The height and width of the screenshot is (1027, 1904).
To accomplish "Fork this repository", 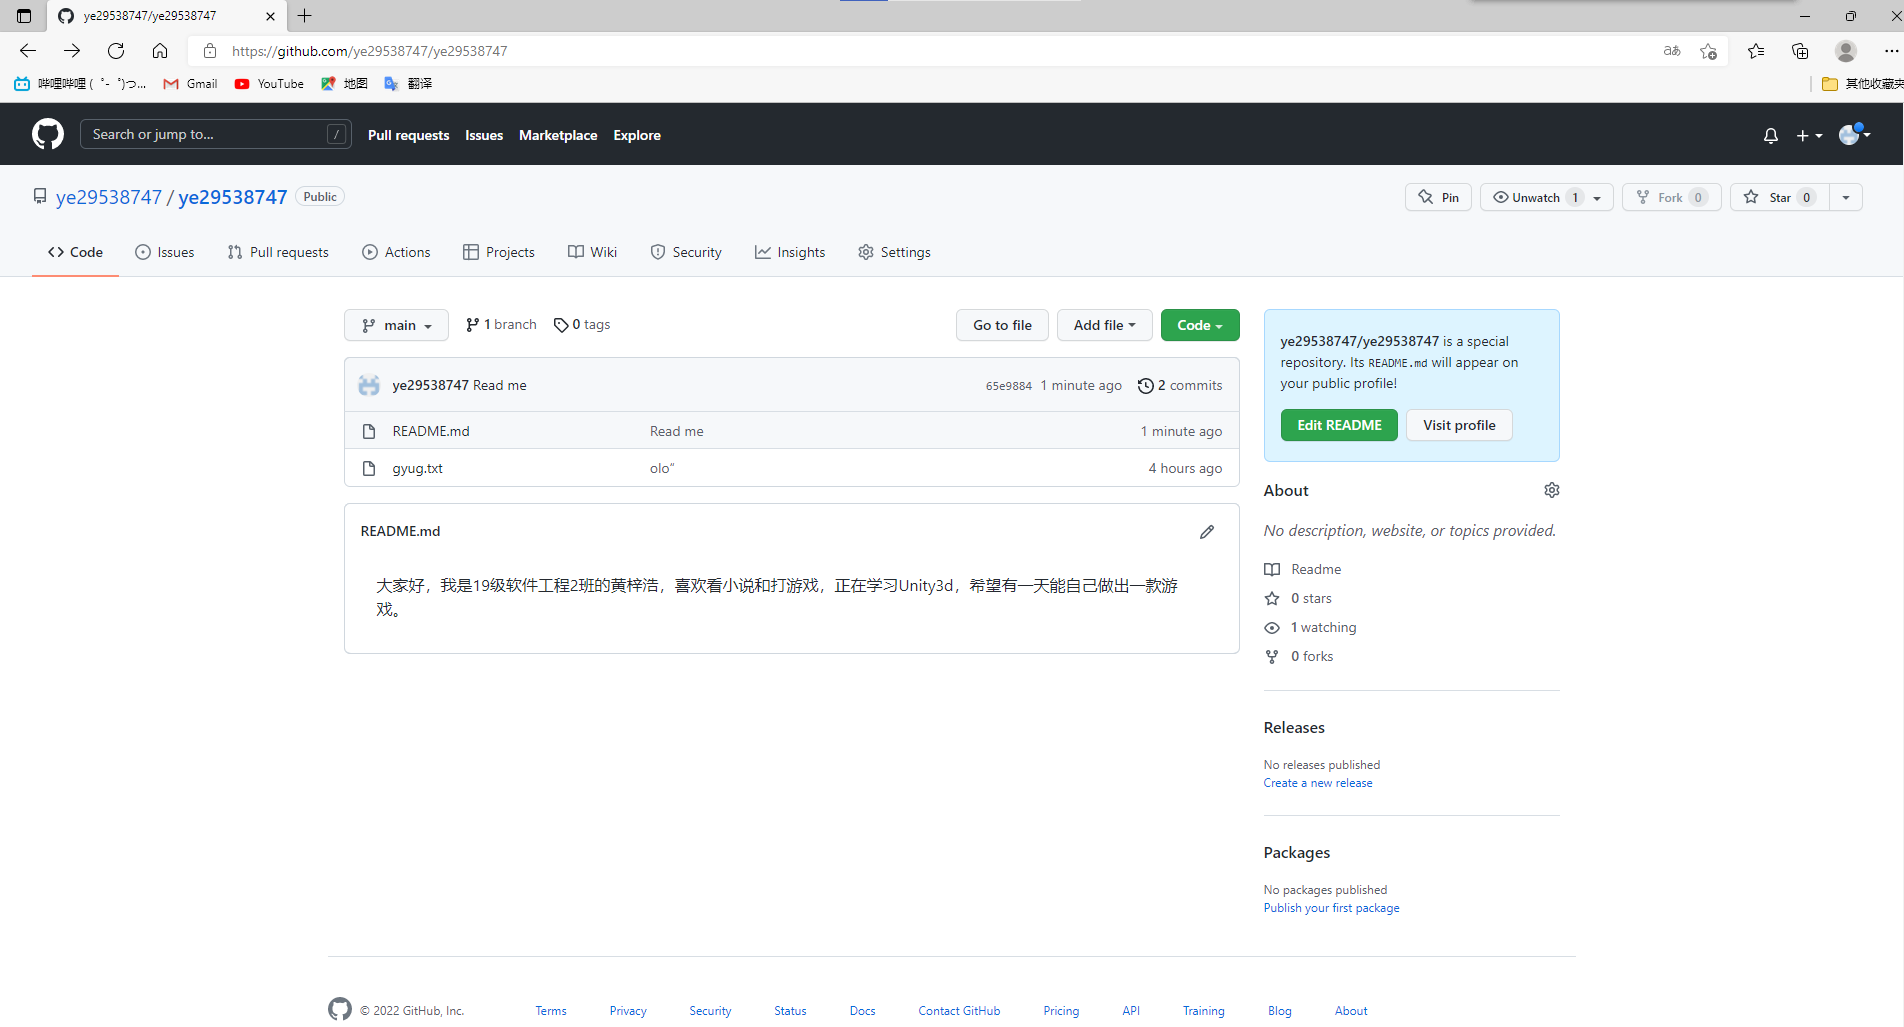I will tap(1671, 198).
